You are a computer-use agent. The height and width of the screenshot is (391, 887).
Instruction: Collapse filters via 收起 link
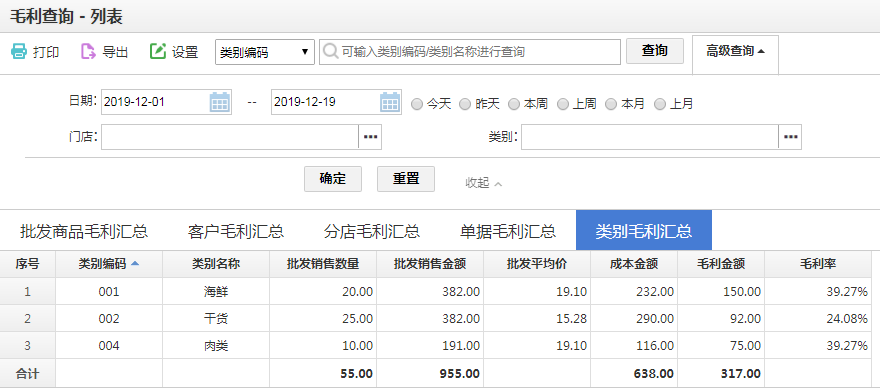tap(483, 183)
